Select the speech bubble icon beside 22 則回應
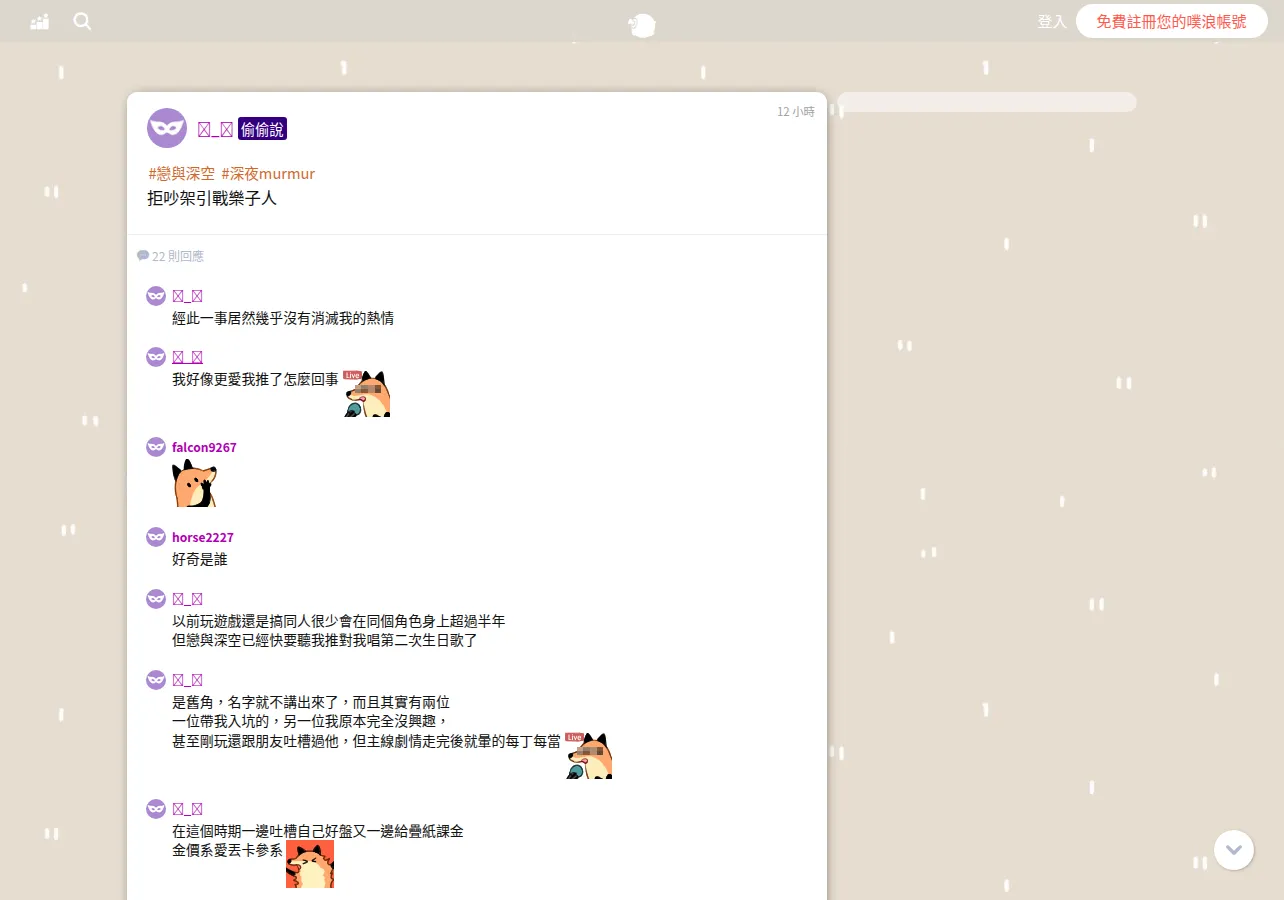 click(x=143, y=255)
